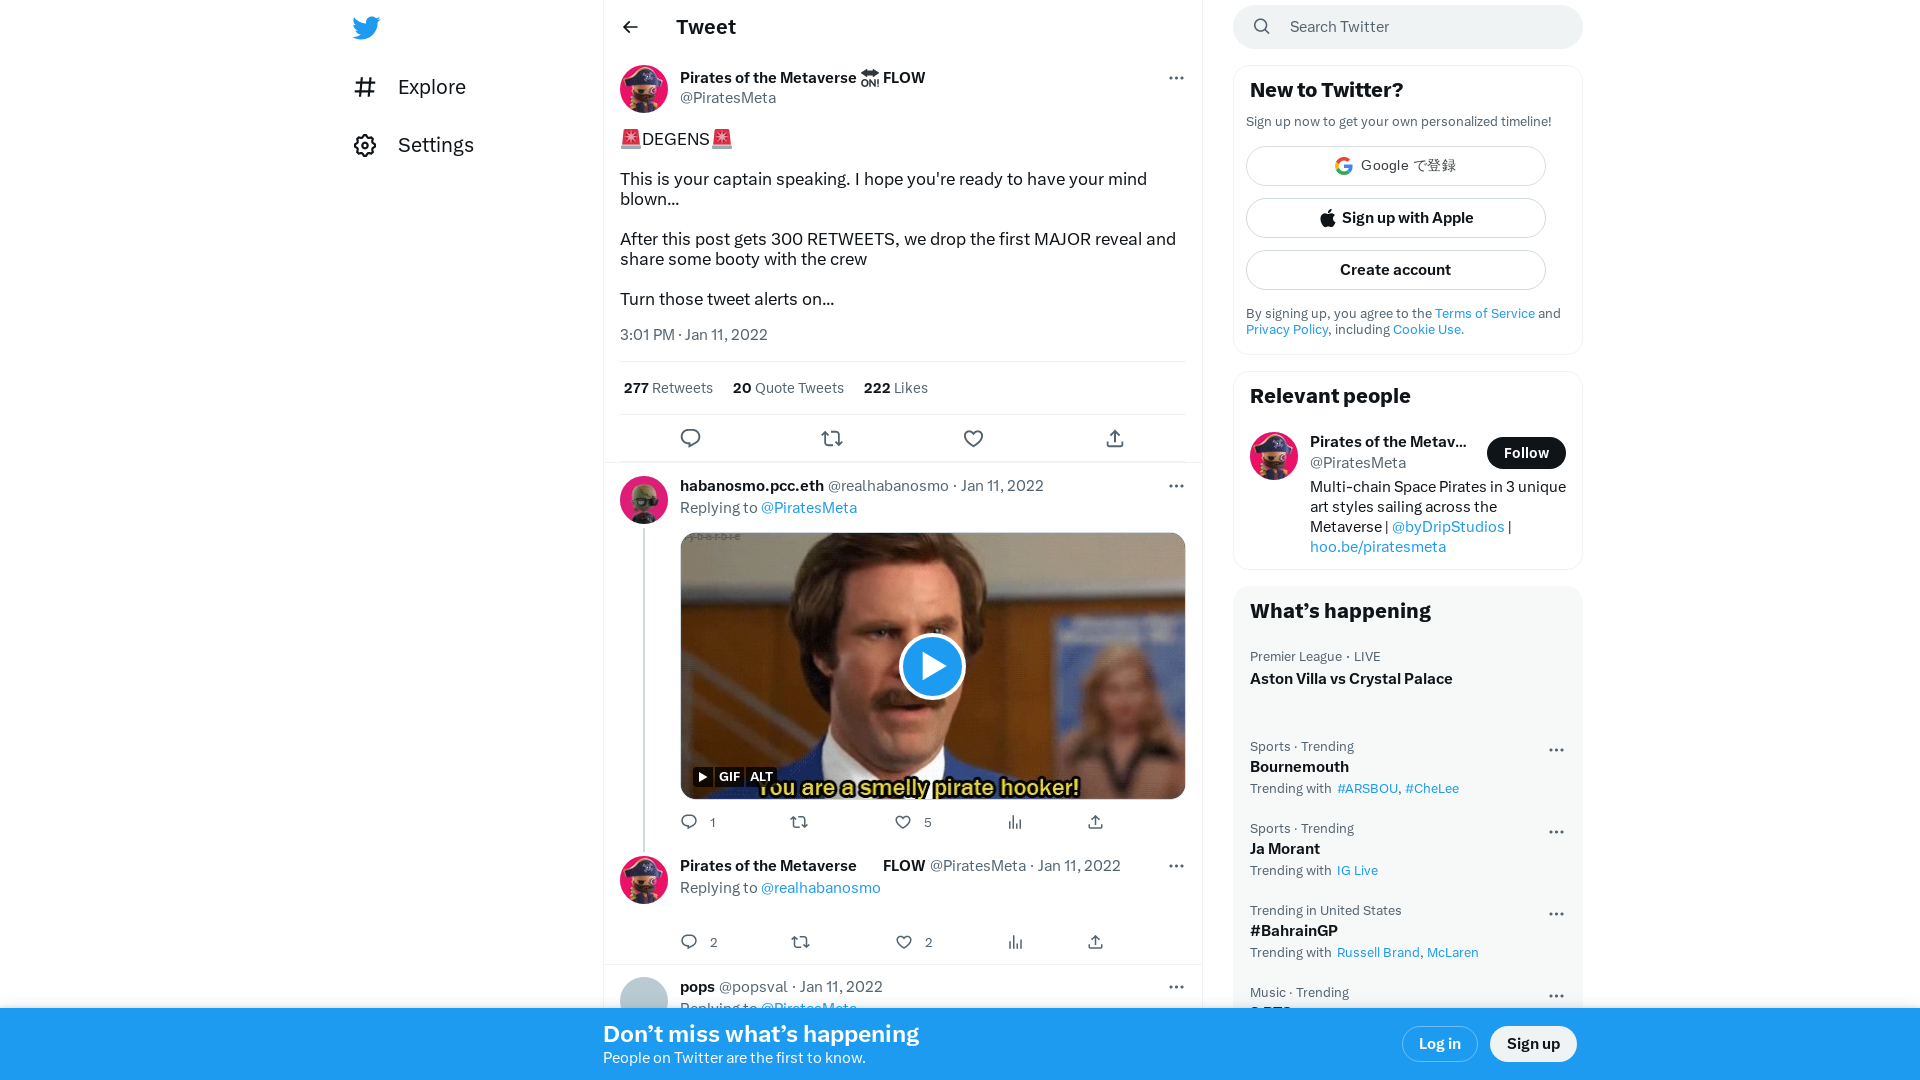Open Pirates avatar in Relevant people
Viewport: 1920px width, 1080px height.
pyautogui.click(x=1274, y=456)
